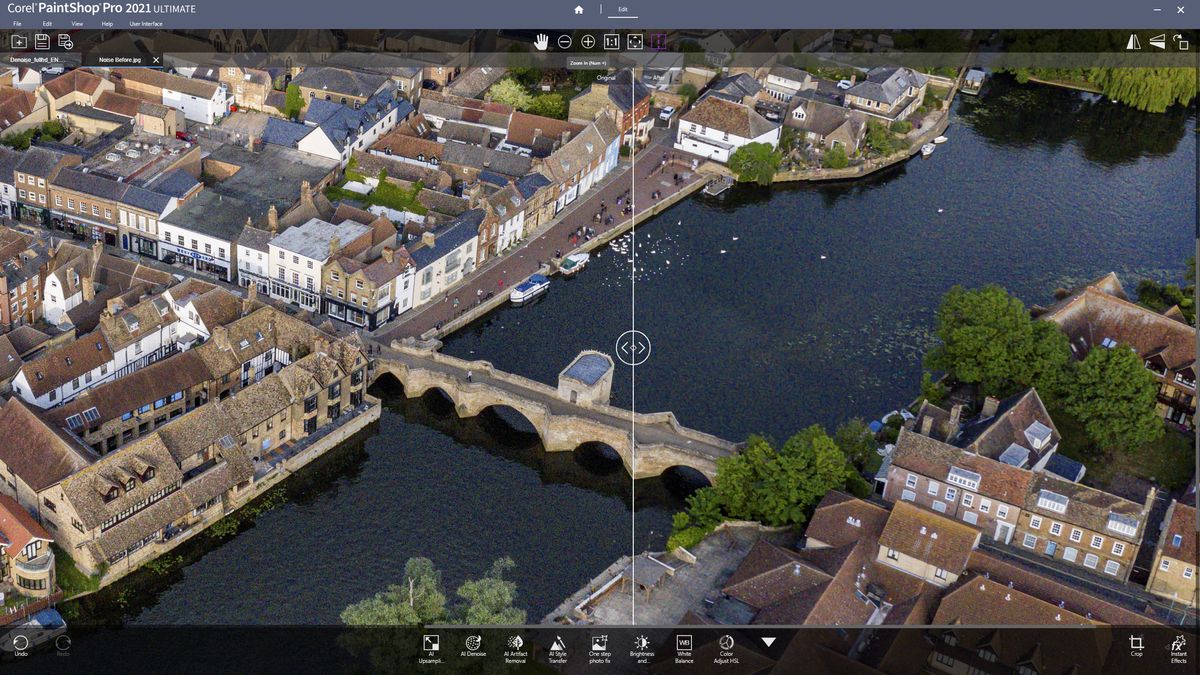Image resolution: width=1200 pixels, height=675 pixels.
Task: Open the Crop tool
Action: click(x=1136, y=645)
